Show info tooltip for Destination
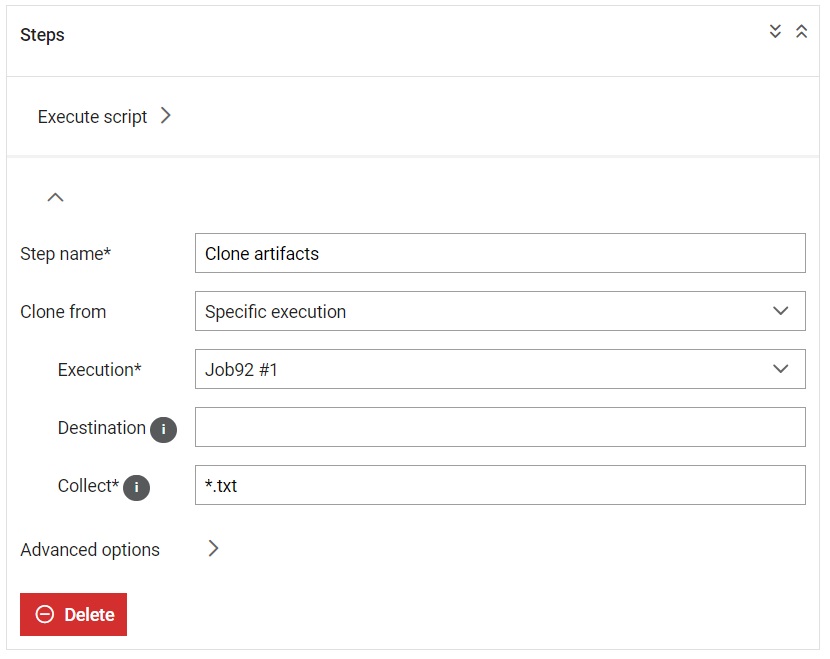Viewport: 830px width, 659px height. click(164, 429)
